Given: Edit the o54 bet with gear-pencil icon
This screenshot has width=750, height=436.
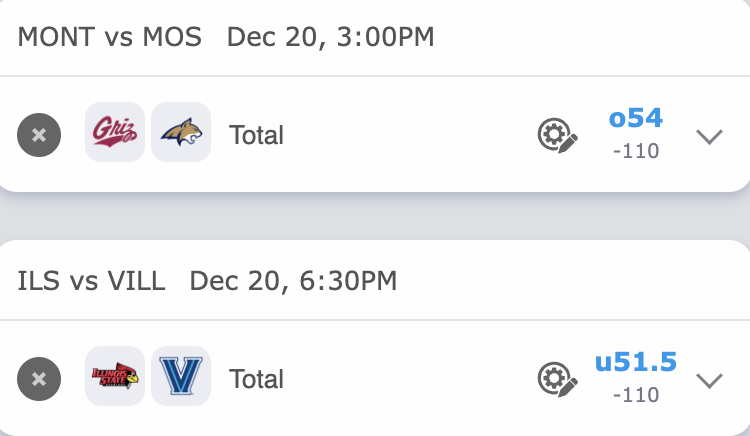Looking at the screenshot, I should [557, 135].
